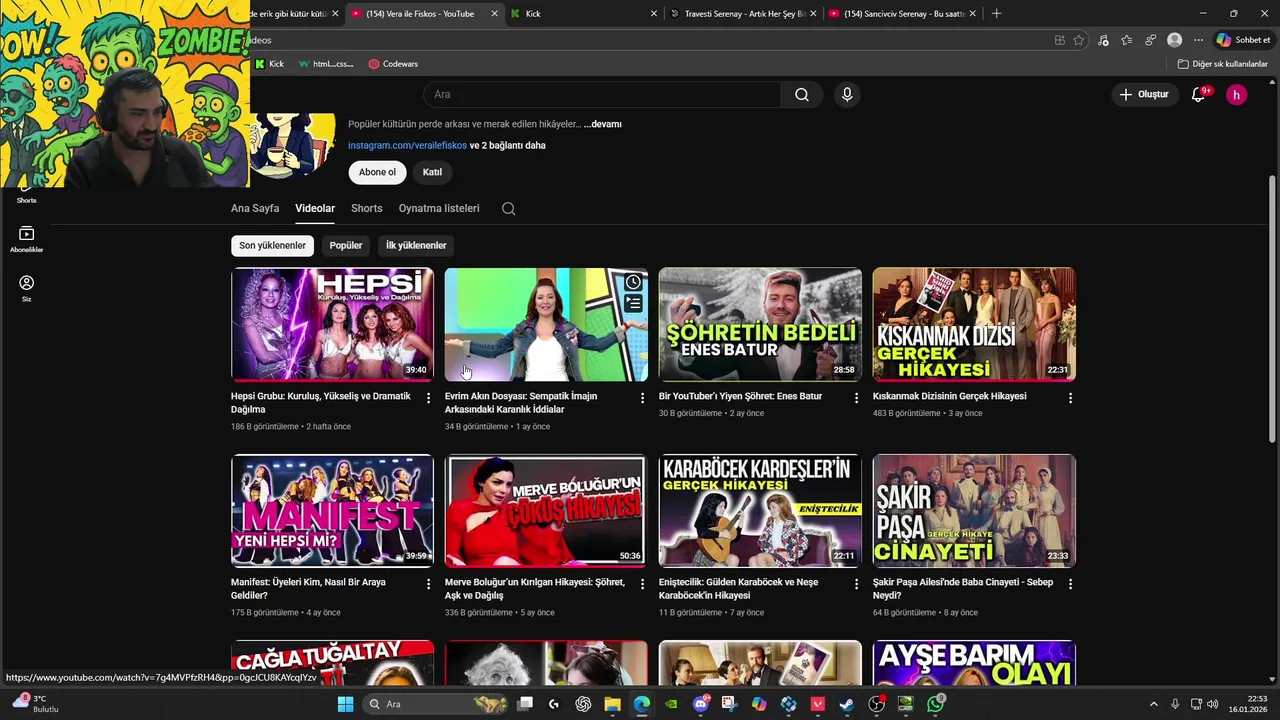The height and width of the screenshot is (720, 1280).
Task: Click the media control music-note icon in toolbar
Action: [1103, 40]
